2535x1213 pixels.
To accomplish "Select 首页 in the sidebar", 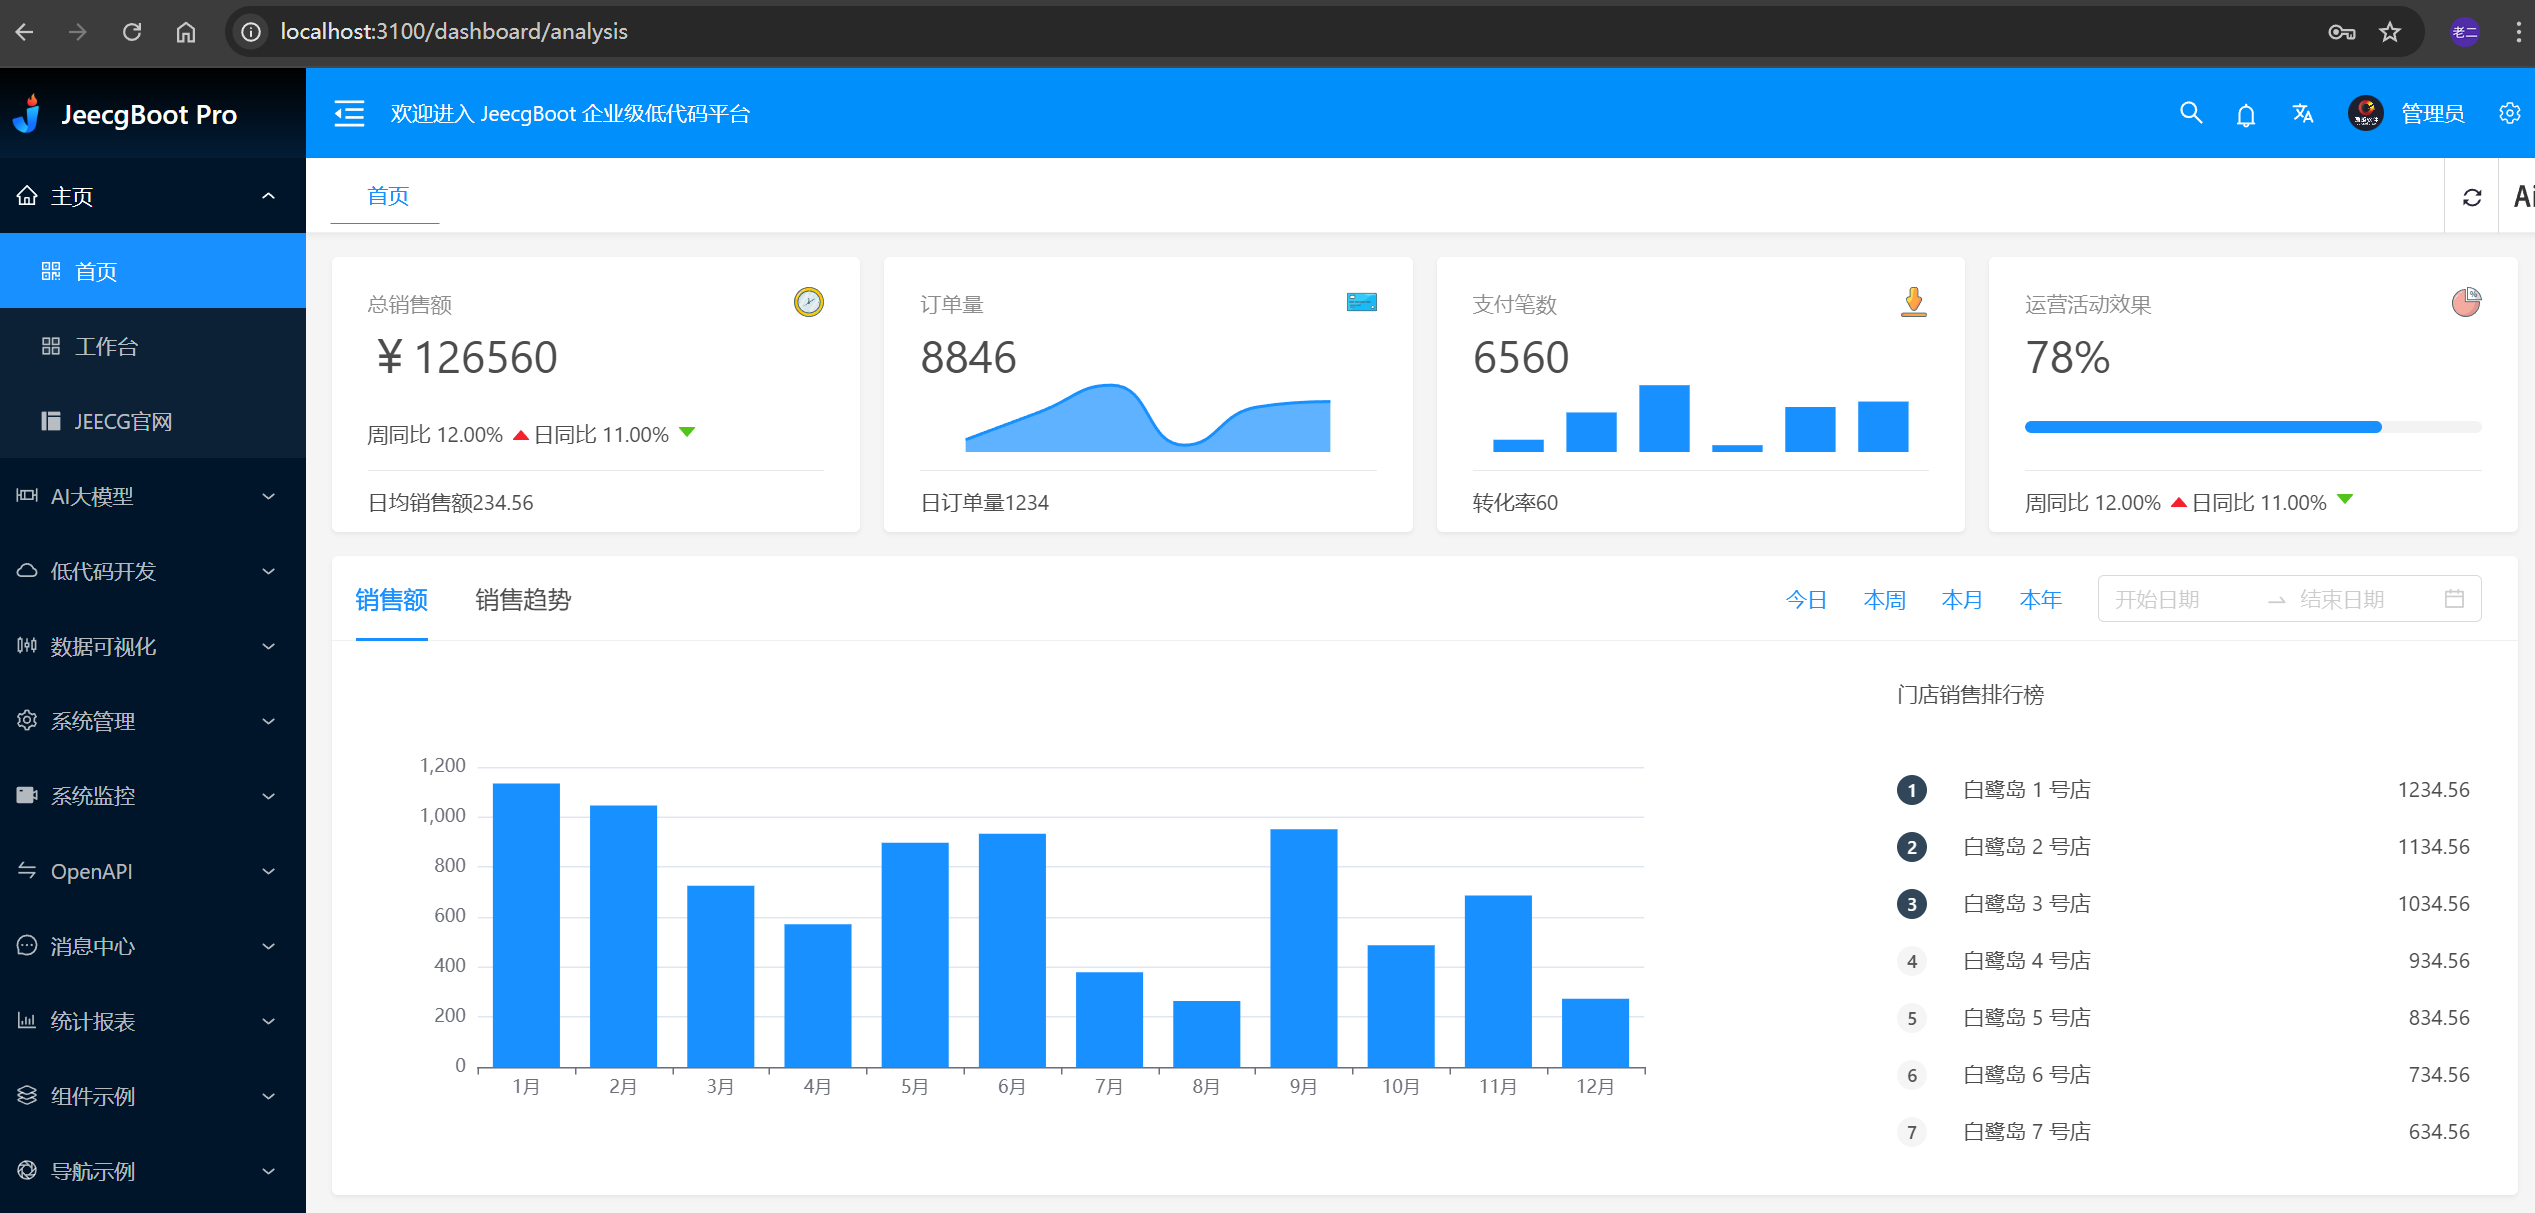I will 153,271.
